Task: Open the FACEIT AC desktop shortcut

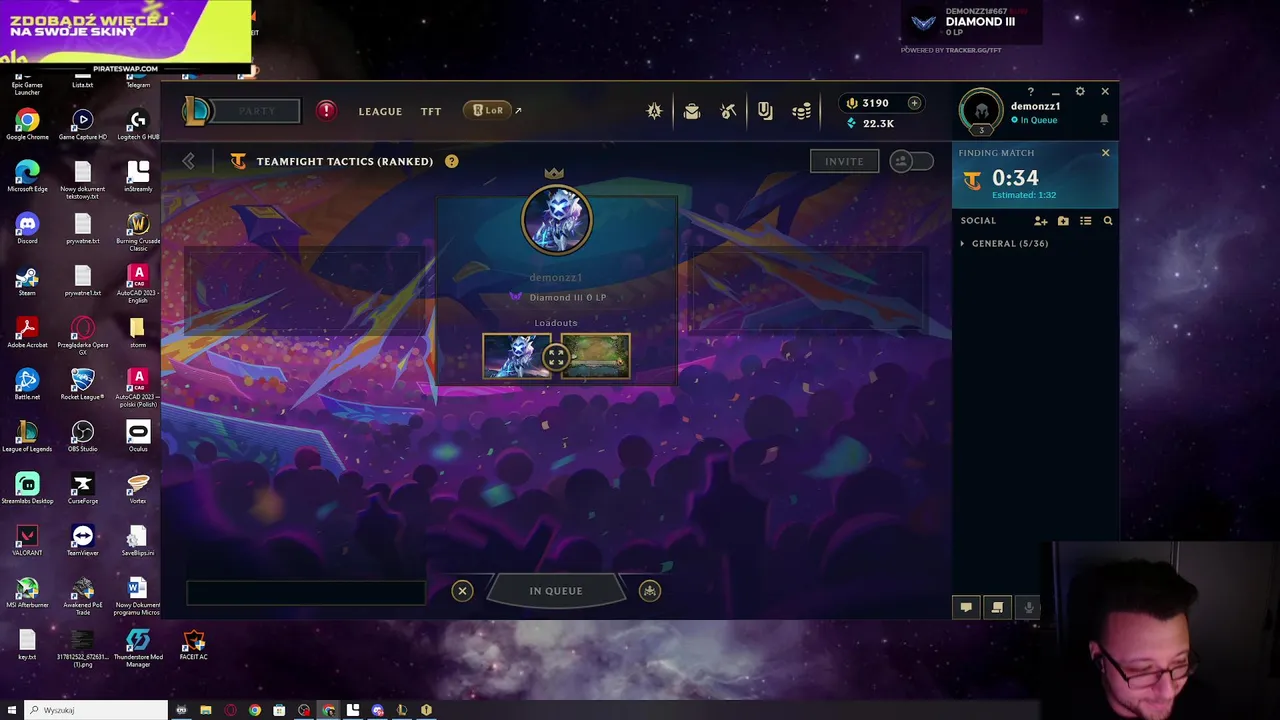Action: [x=194, y=643]
